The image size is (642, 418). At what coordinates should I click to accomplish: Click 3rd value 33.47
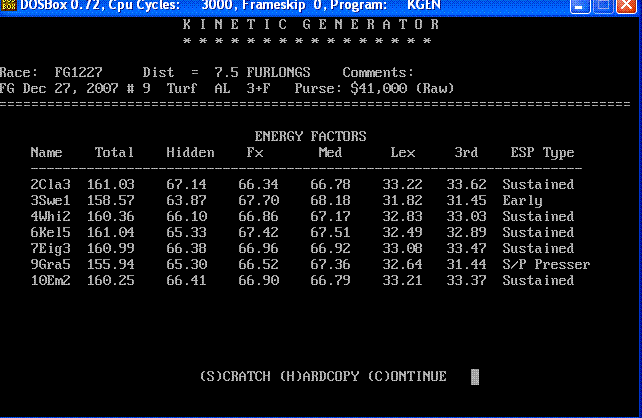466,249
